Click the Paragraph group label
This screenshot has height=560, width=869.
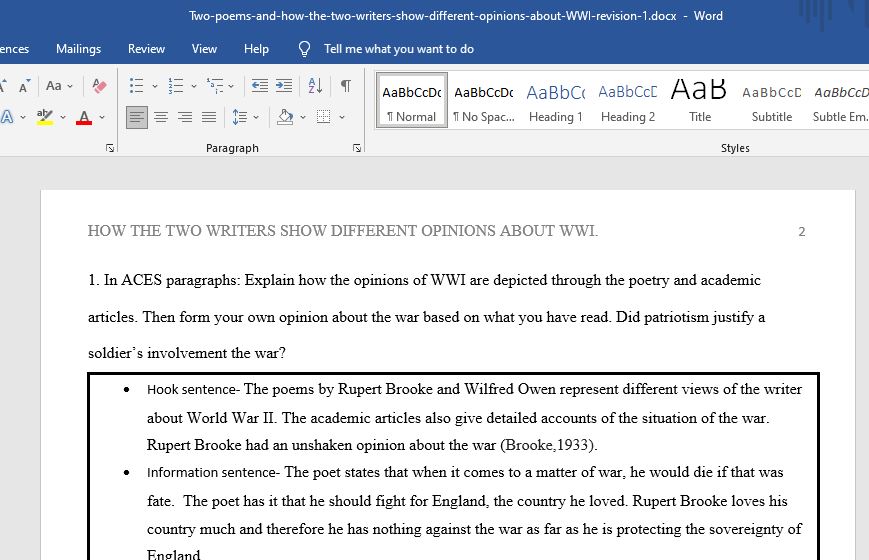coord(232,148)
